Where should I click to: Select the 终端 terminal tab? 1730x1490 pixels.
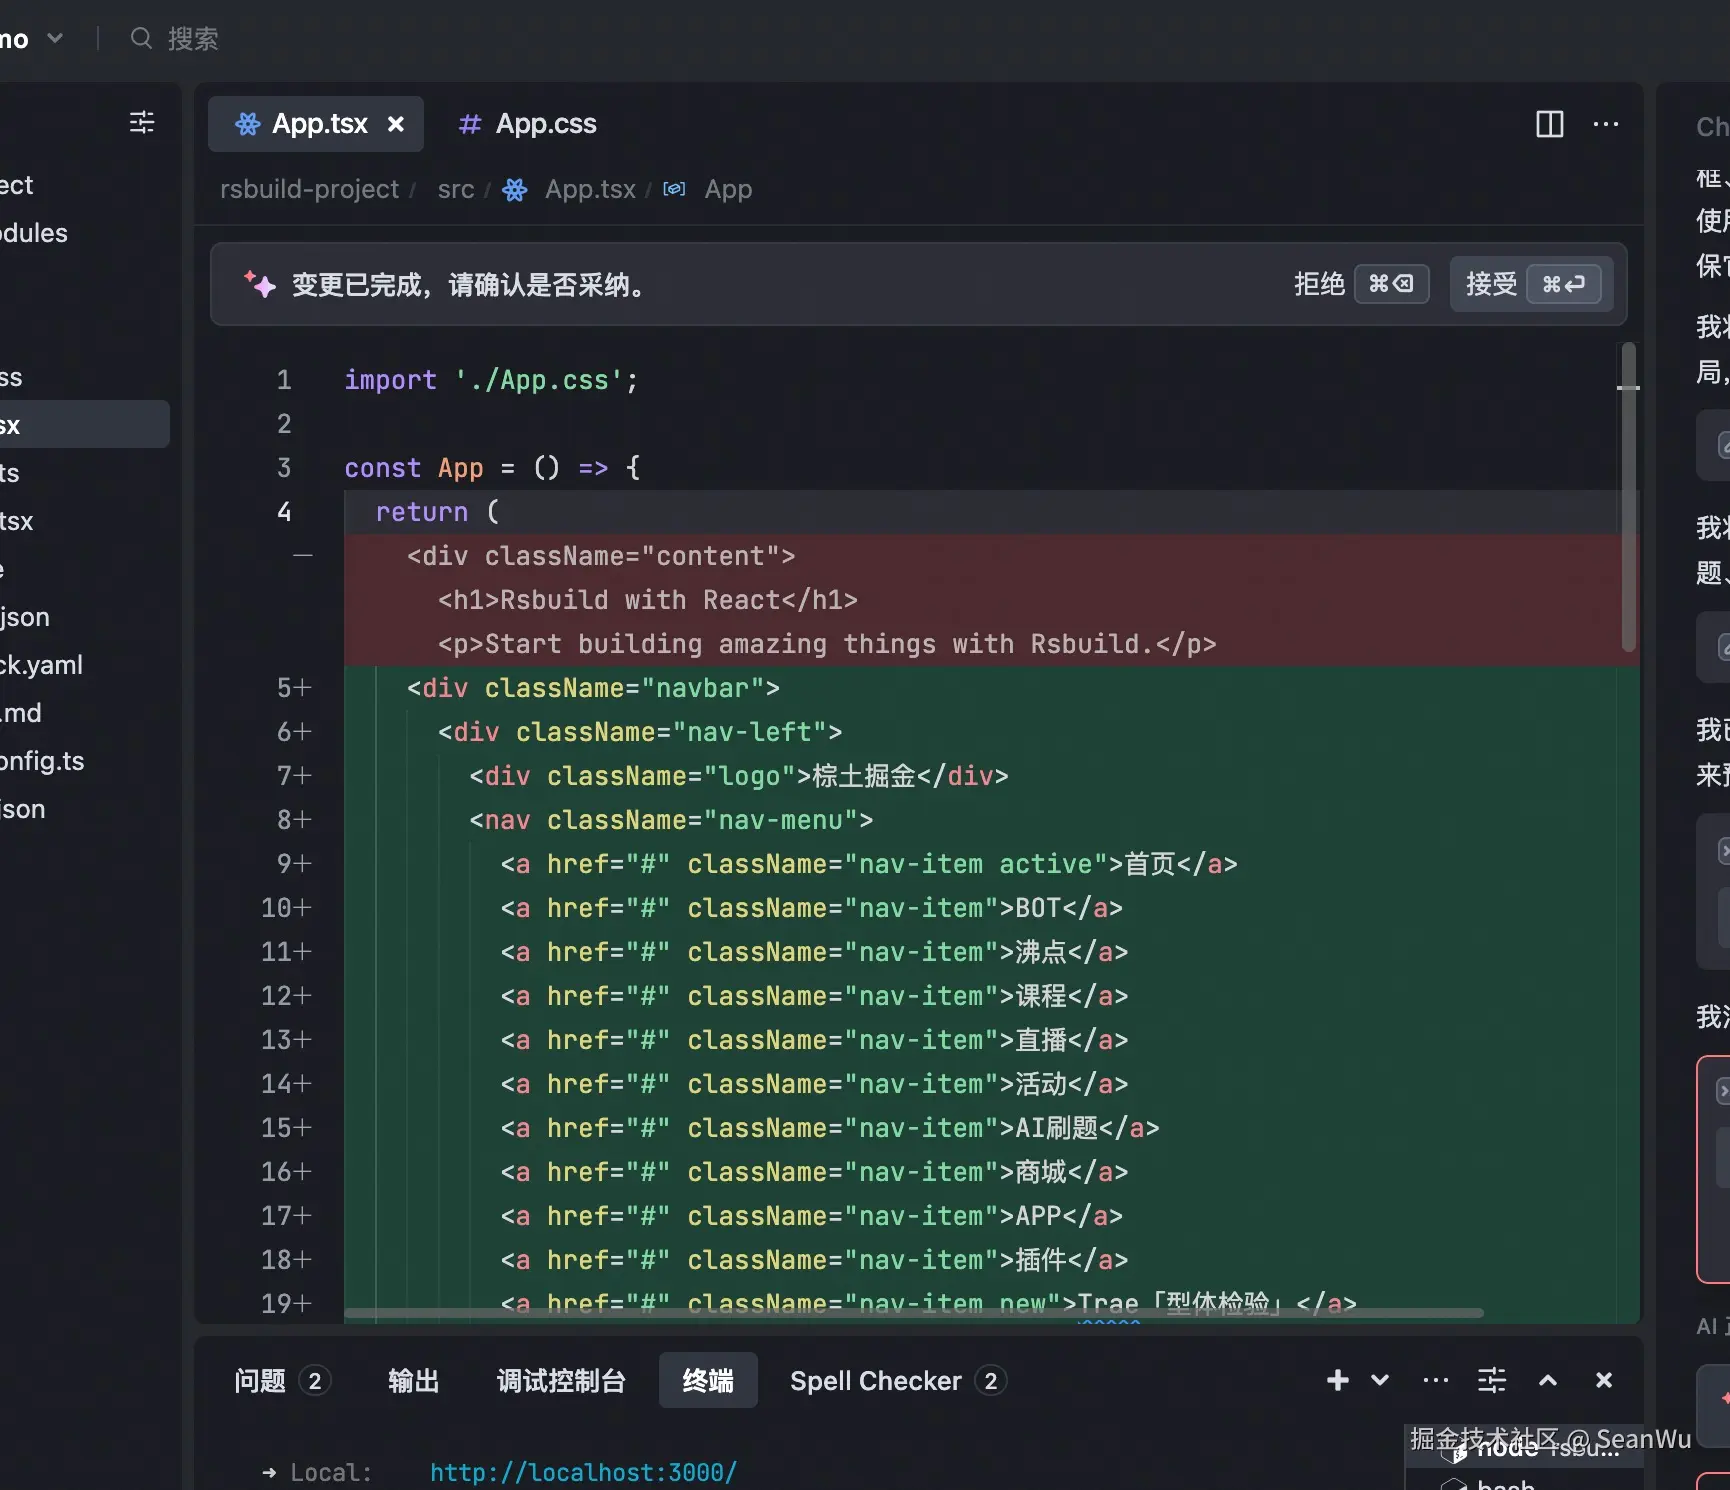(x=707, y=1381)
